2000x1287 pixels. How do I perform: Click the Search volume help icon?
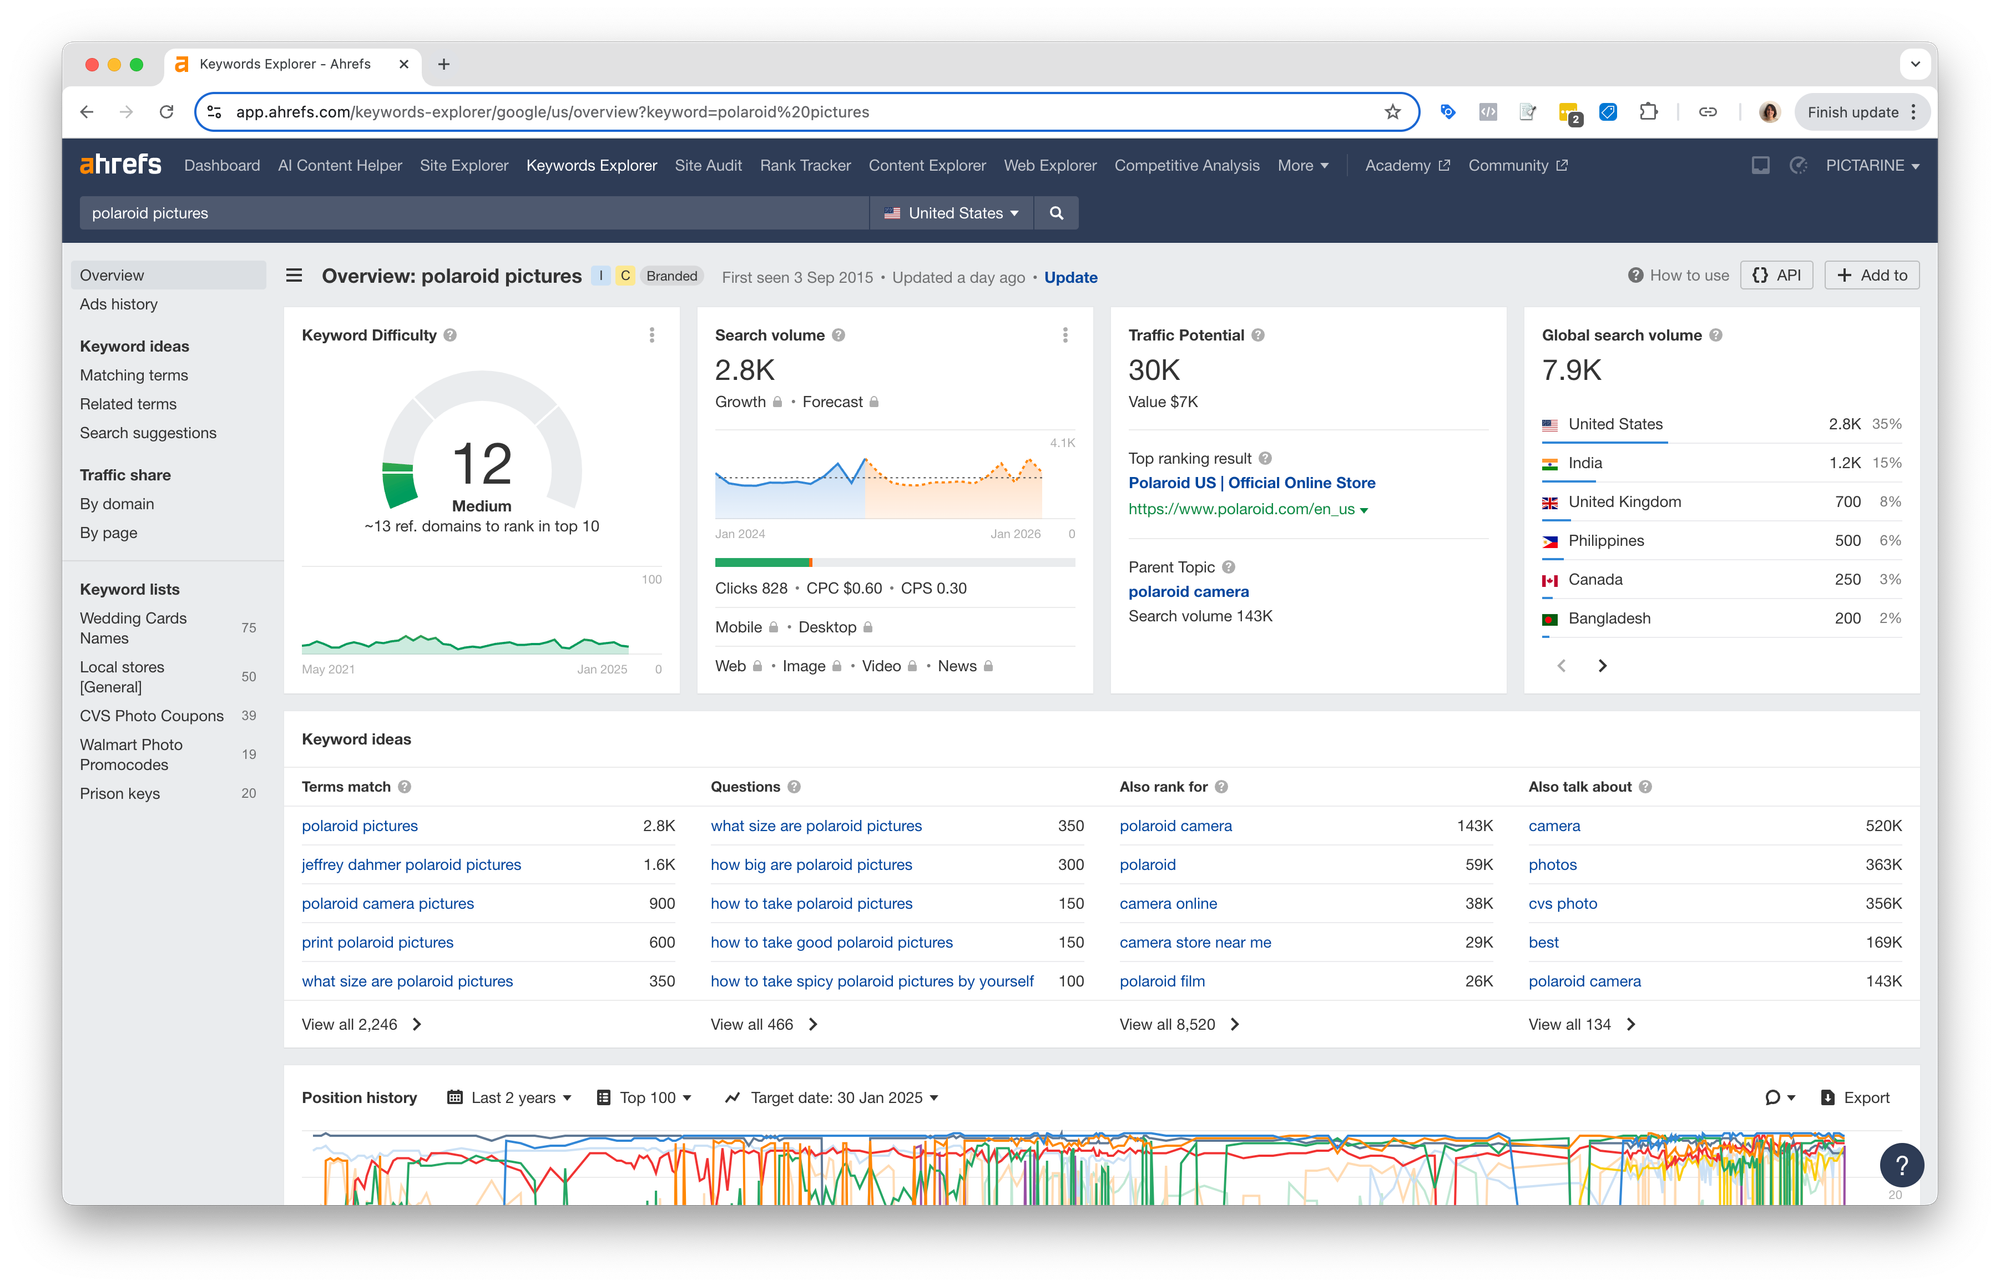coord(839,335)
